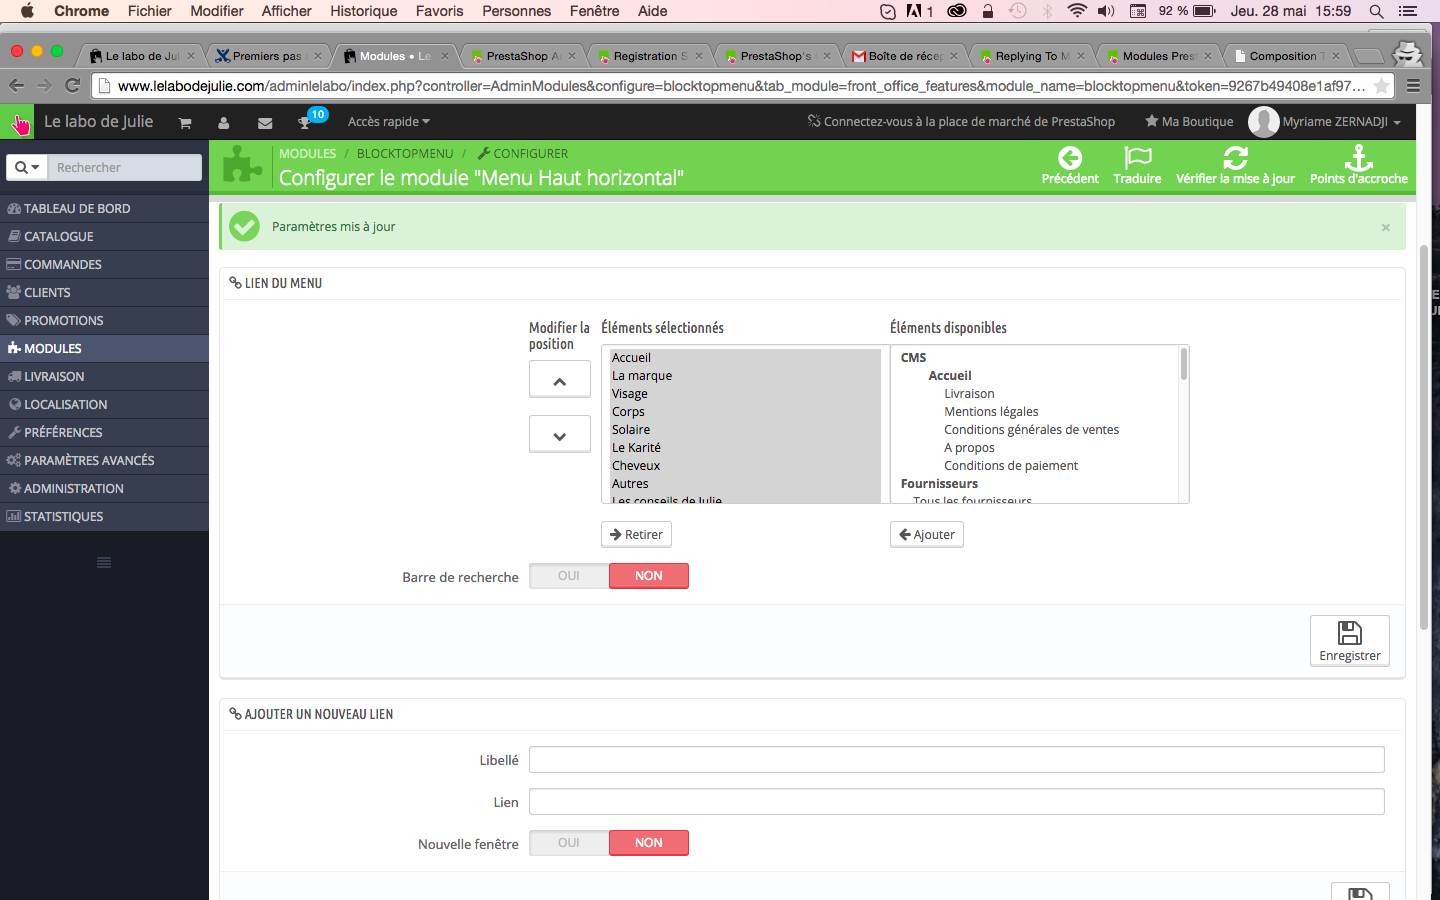Open the Afficher menu

click(287, 11)
